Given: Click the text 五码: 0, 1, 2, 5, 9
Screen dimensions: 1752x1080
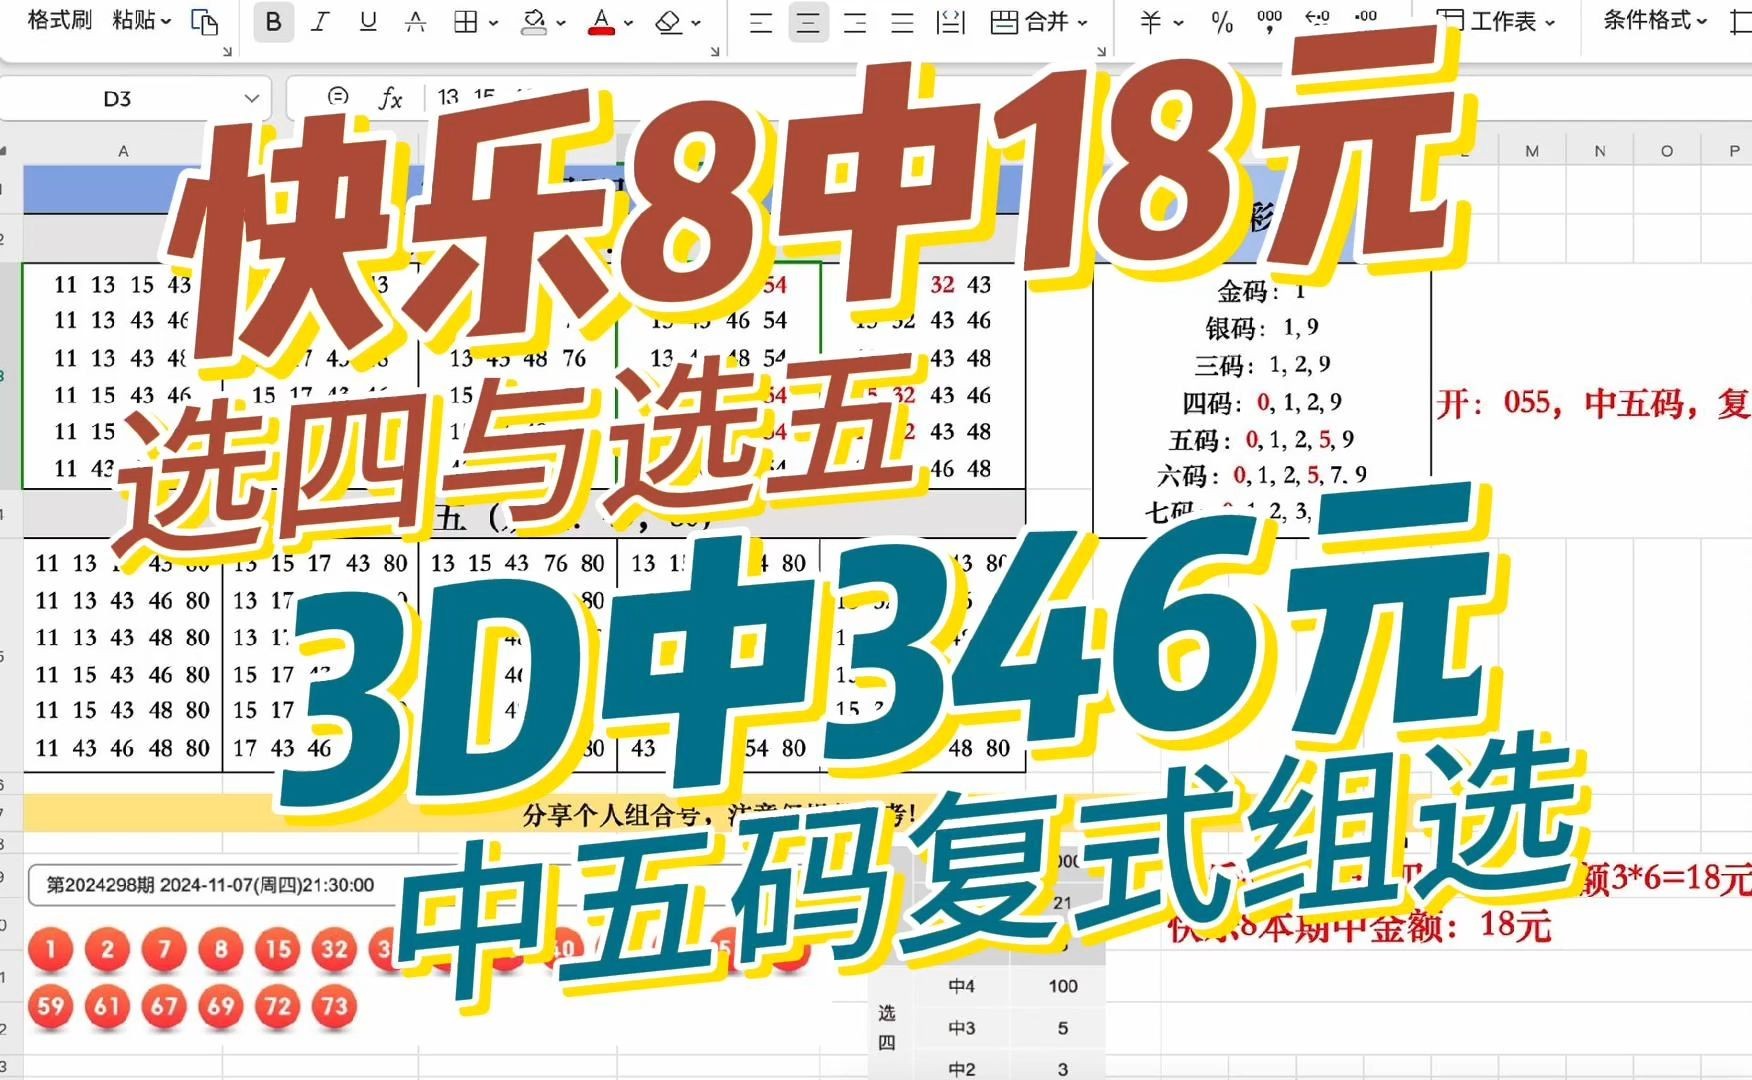Looking at the screenshot, I should pos(1262,439).
